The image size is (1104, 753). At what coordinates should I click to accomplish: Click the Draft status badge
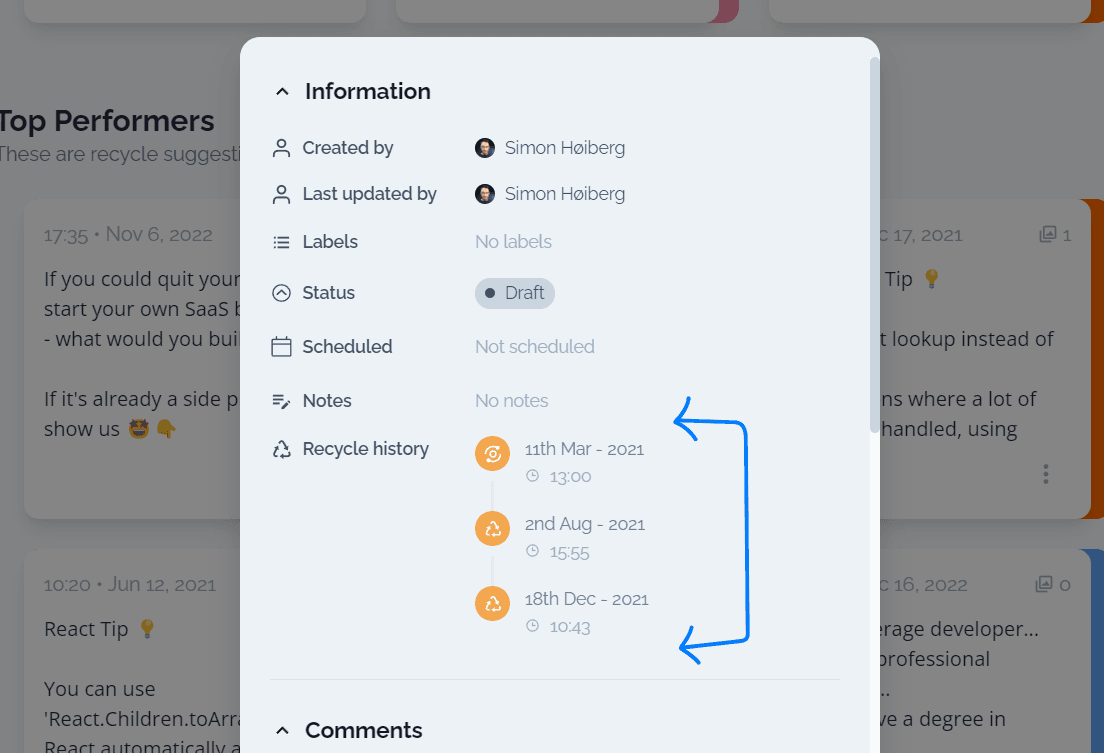515,293
